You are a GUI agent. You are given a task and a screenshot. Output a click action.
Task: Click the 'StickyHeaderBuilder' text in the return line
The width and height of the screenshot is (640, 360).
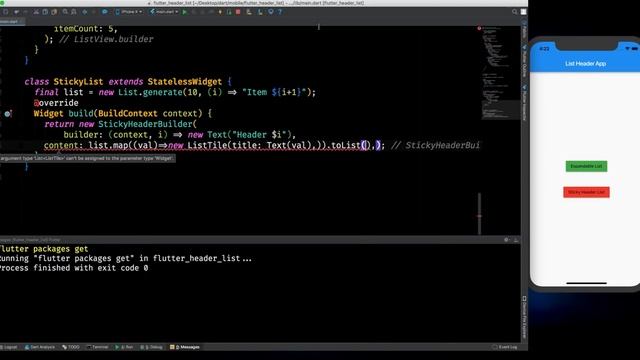tap(145, 124)
